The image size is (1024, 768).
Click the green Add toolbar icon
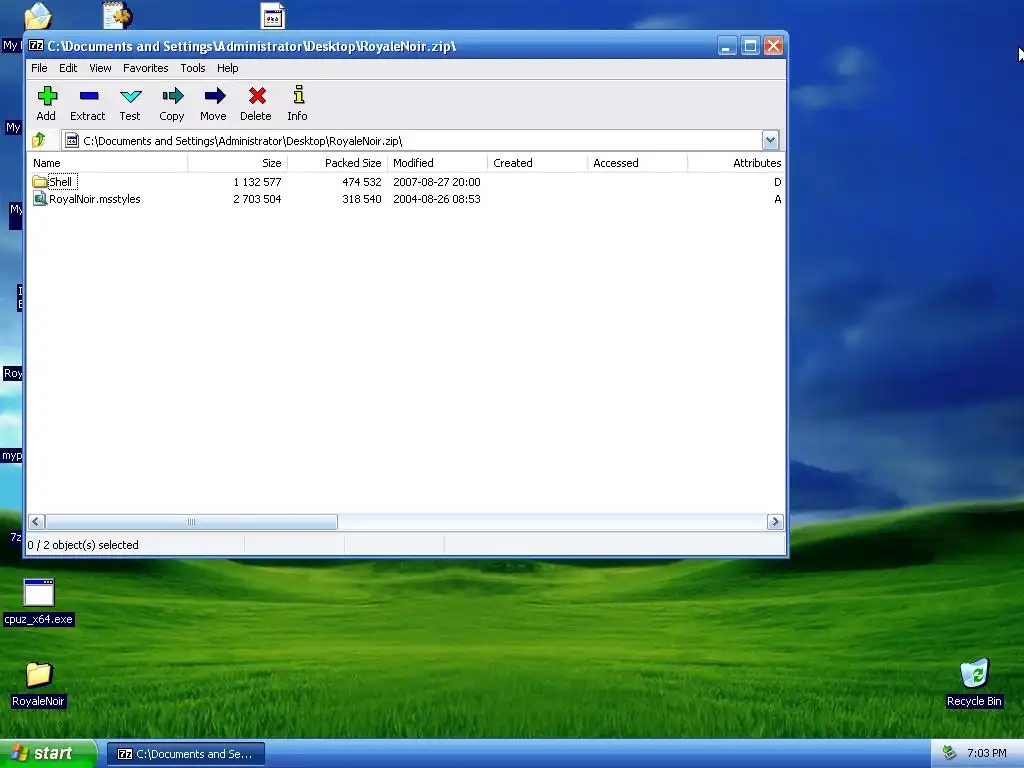47,96
